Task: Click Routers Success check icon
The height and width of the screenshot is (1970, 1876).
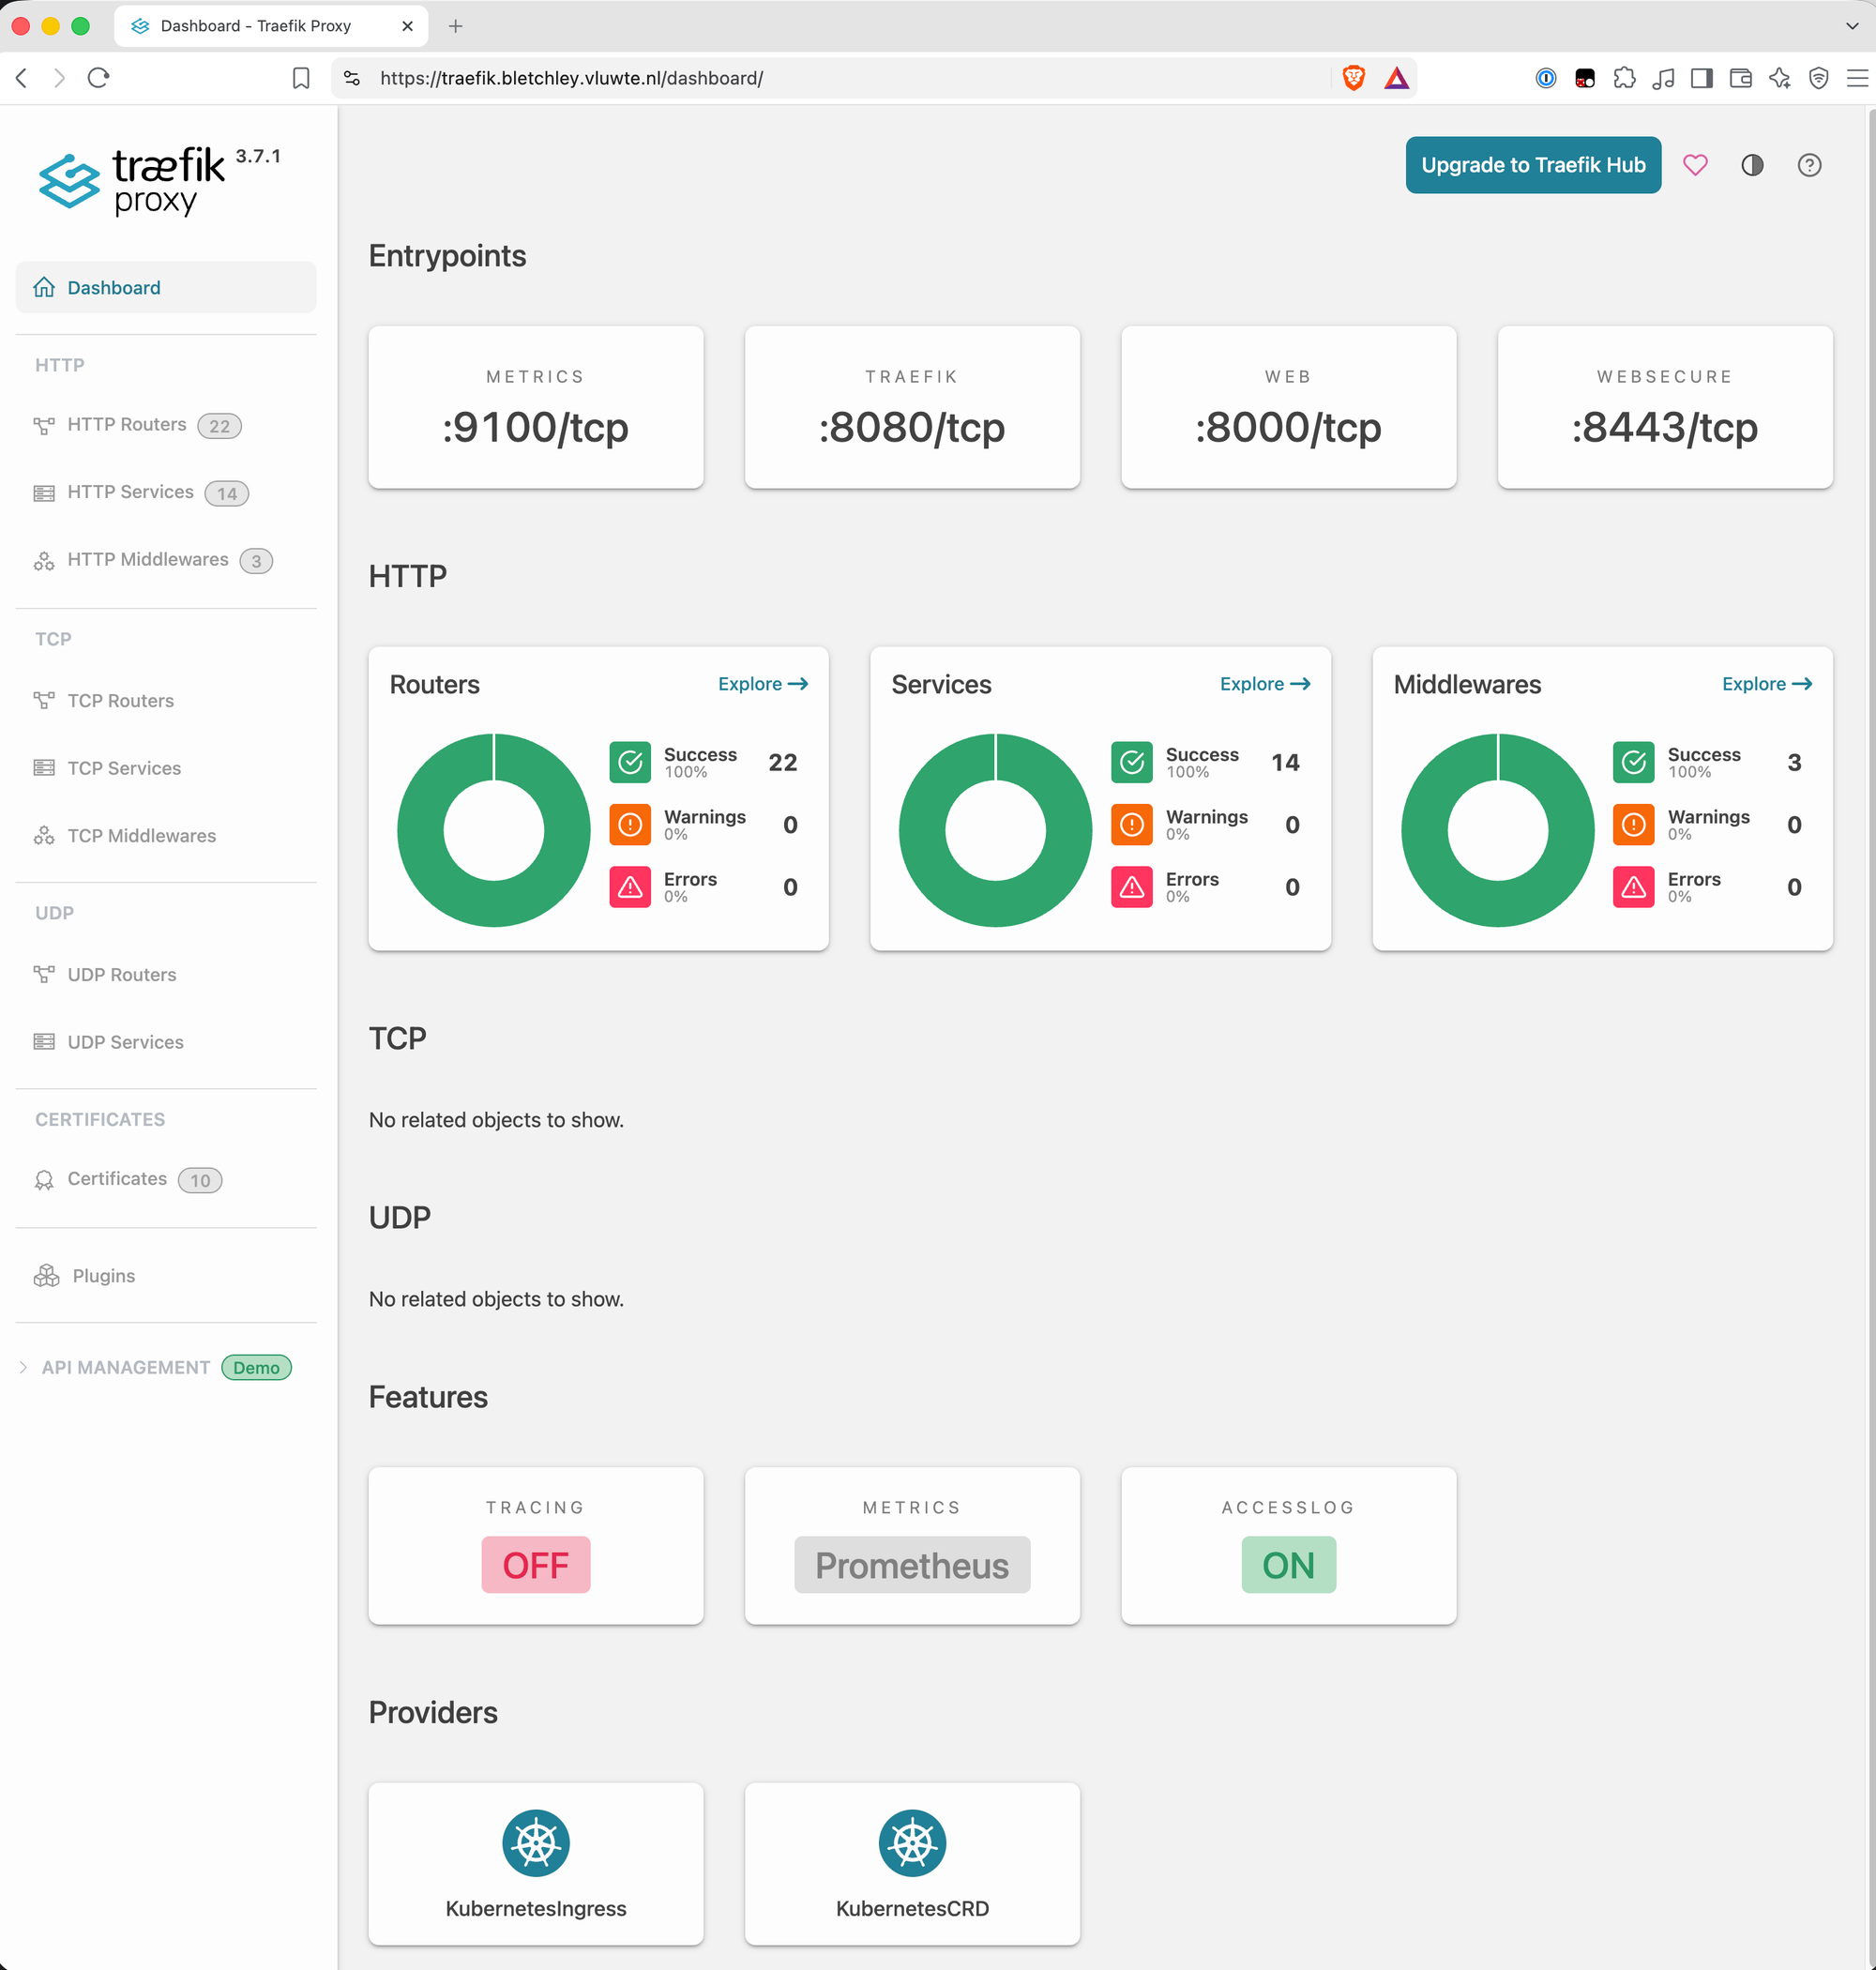Action: (630, 763)
